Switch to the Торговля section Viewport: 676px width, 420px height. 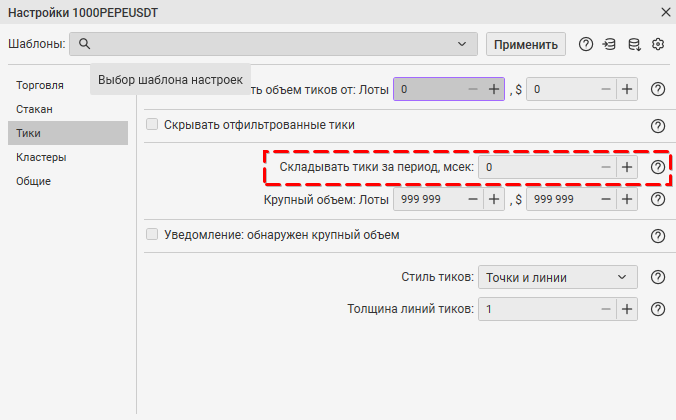pyautogui.click(x=40, y=85)
